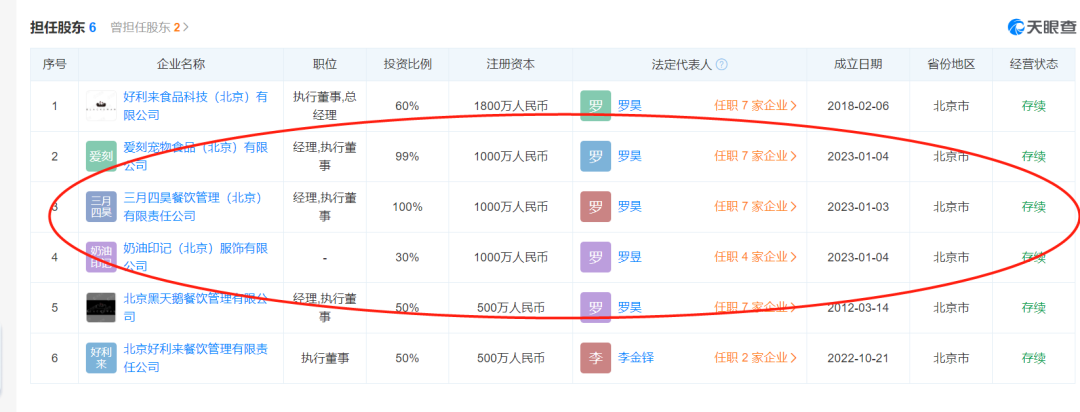Expand 任职 7 家企业 in 爱刻宠物食品 row

click(x=756, y=156)
